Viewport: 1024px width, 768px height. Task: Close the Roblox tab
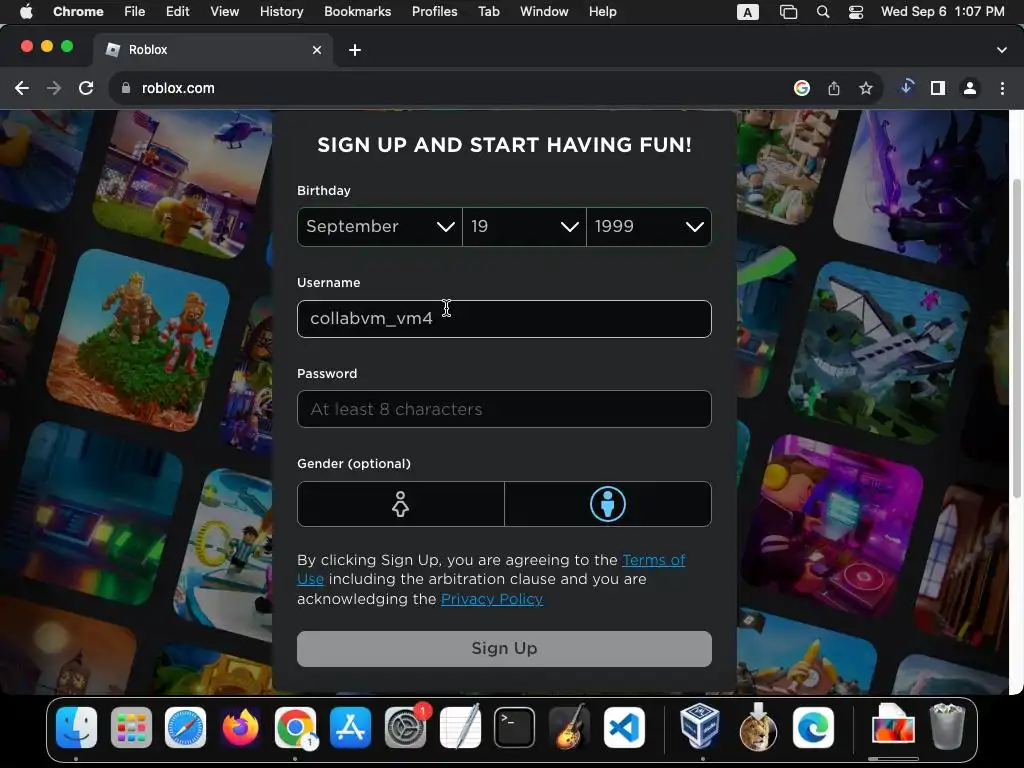[x=317, y=50]
